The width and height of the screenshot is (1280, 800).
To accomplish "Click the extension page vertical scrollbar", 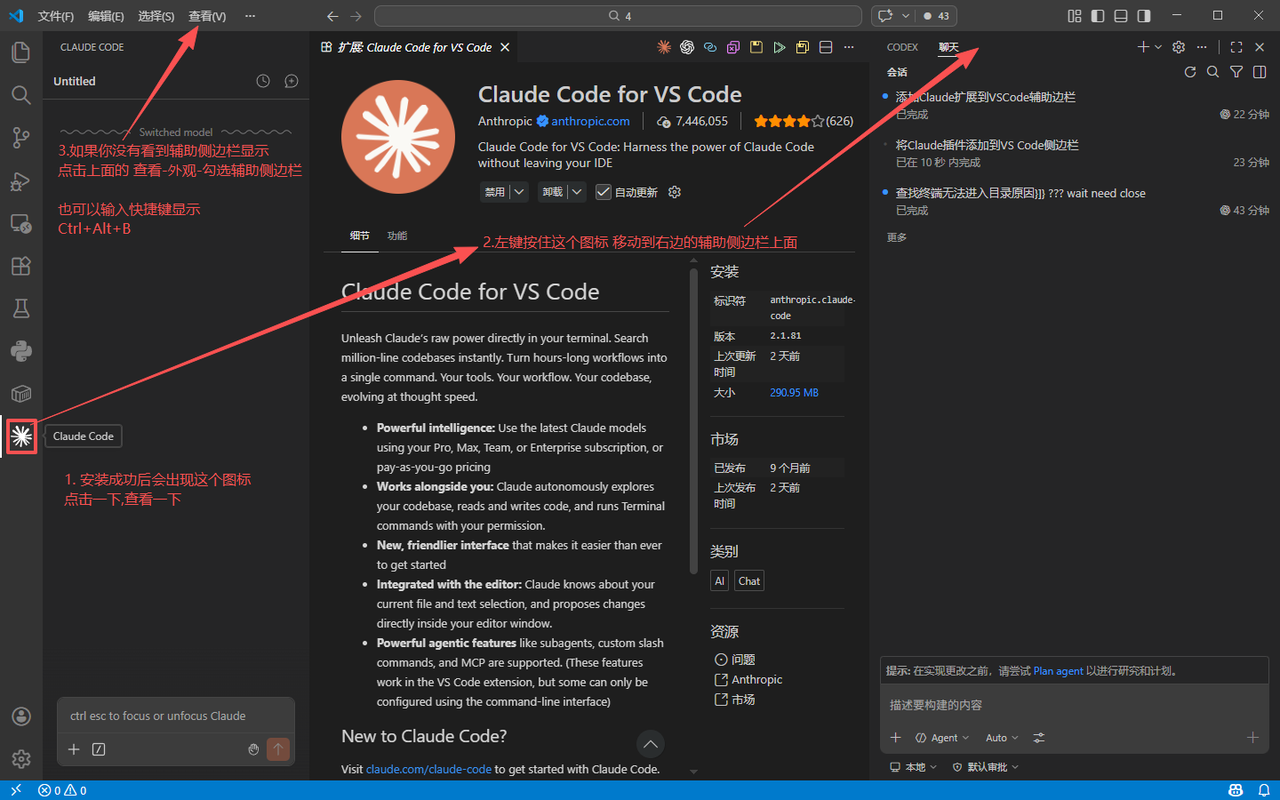I will [x=694, y=420].
